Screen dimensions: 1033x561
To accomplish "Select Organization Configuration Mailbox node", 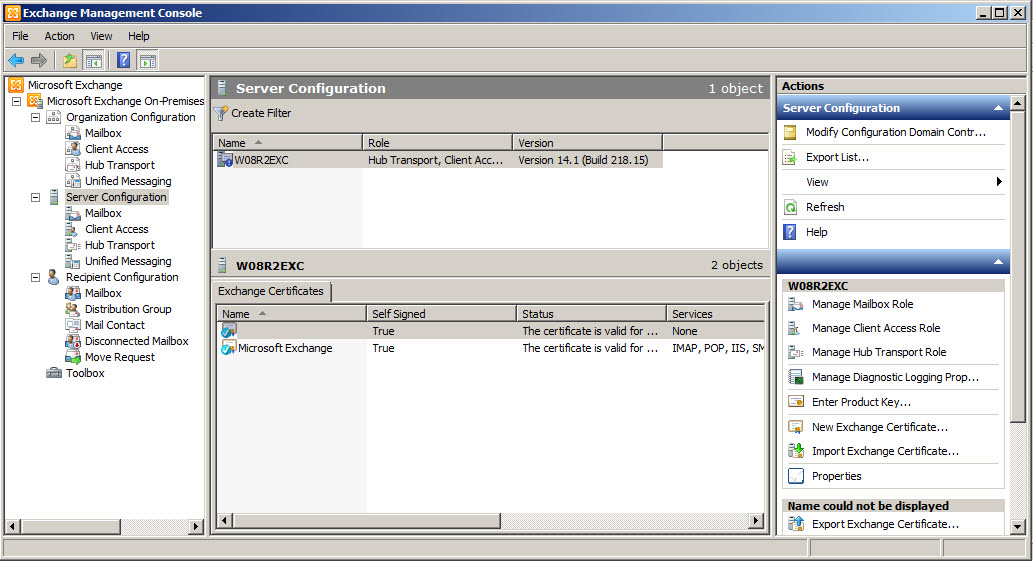I will (x=103, y=133).
